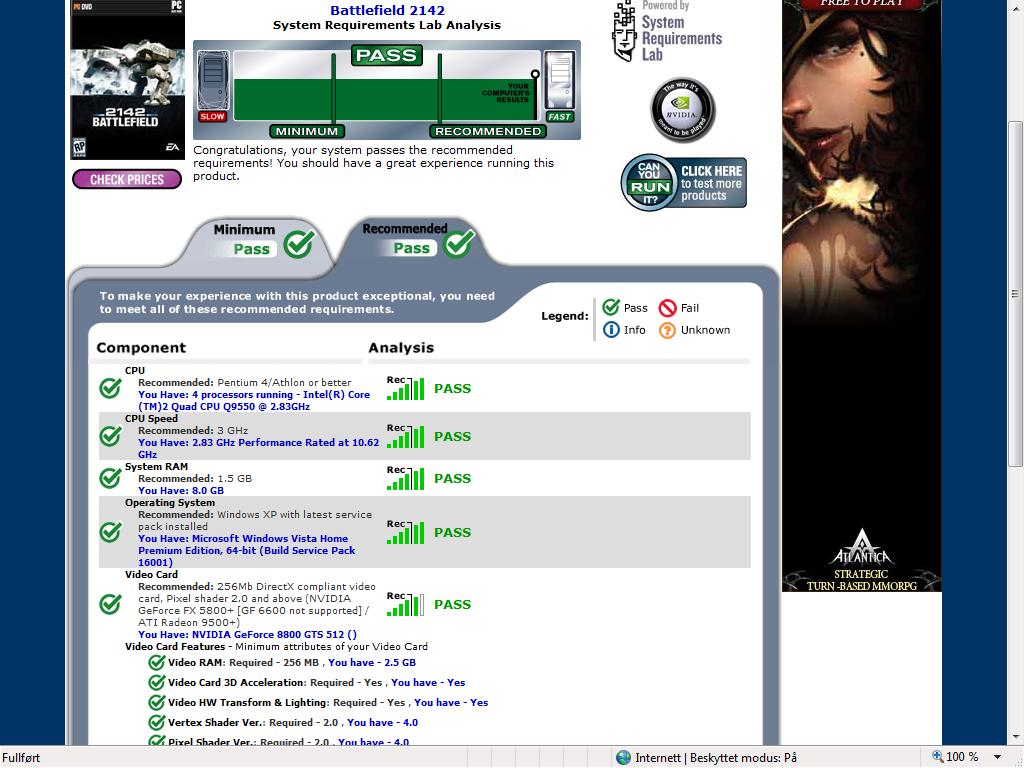The image size is (1024, 768).
Task: Click PASS result in Video Card row
Action: click(453, 604)
